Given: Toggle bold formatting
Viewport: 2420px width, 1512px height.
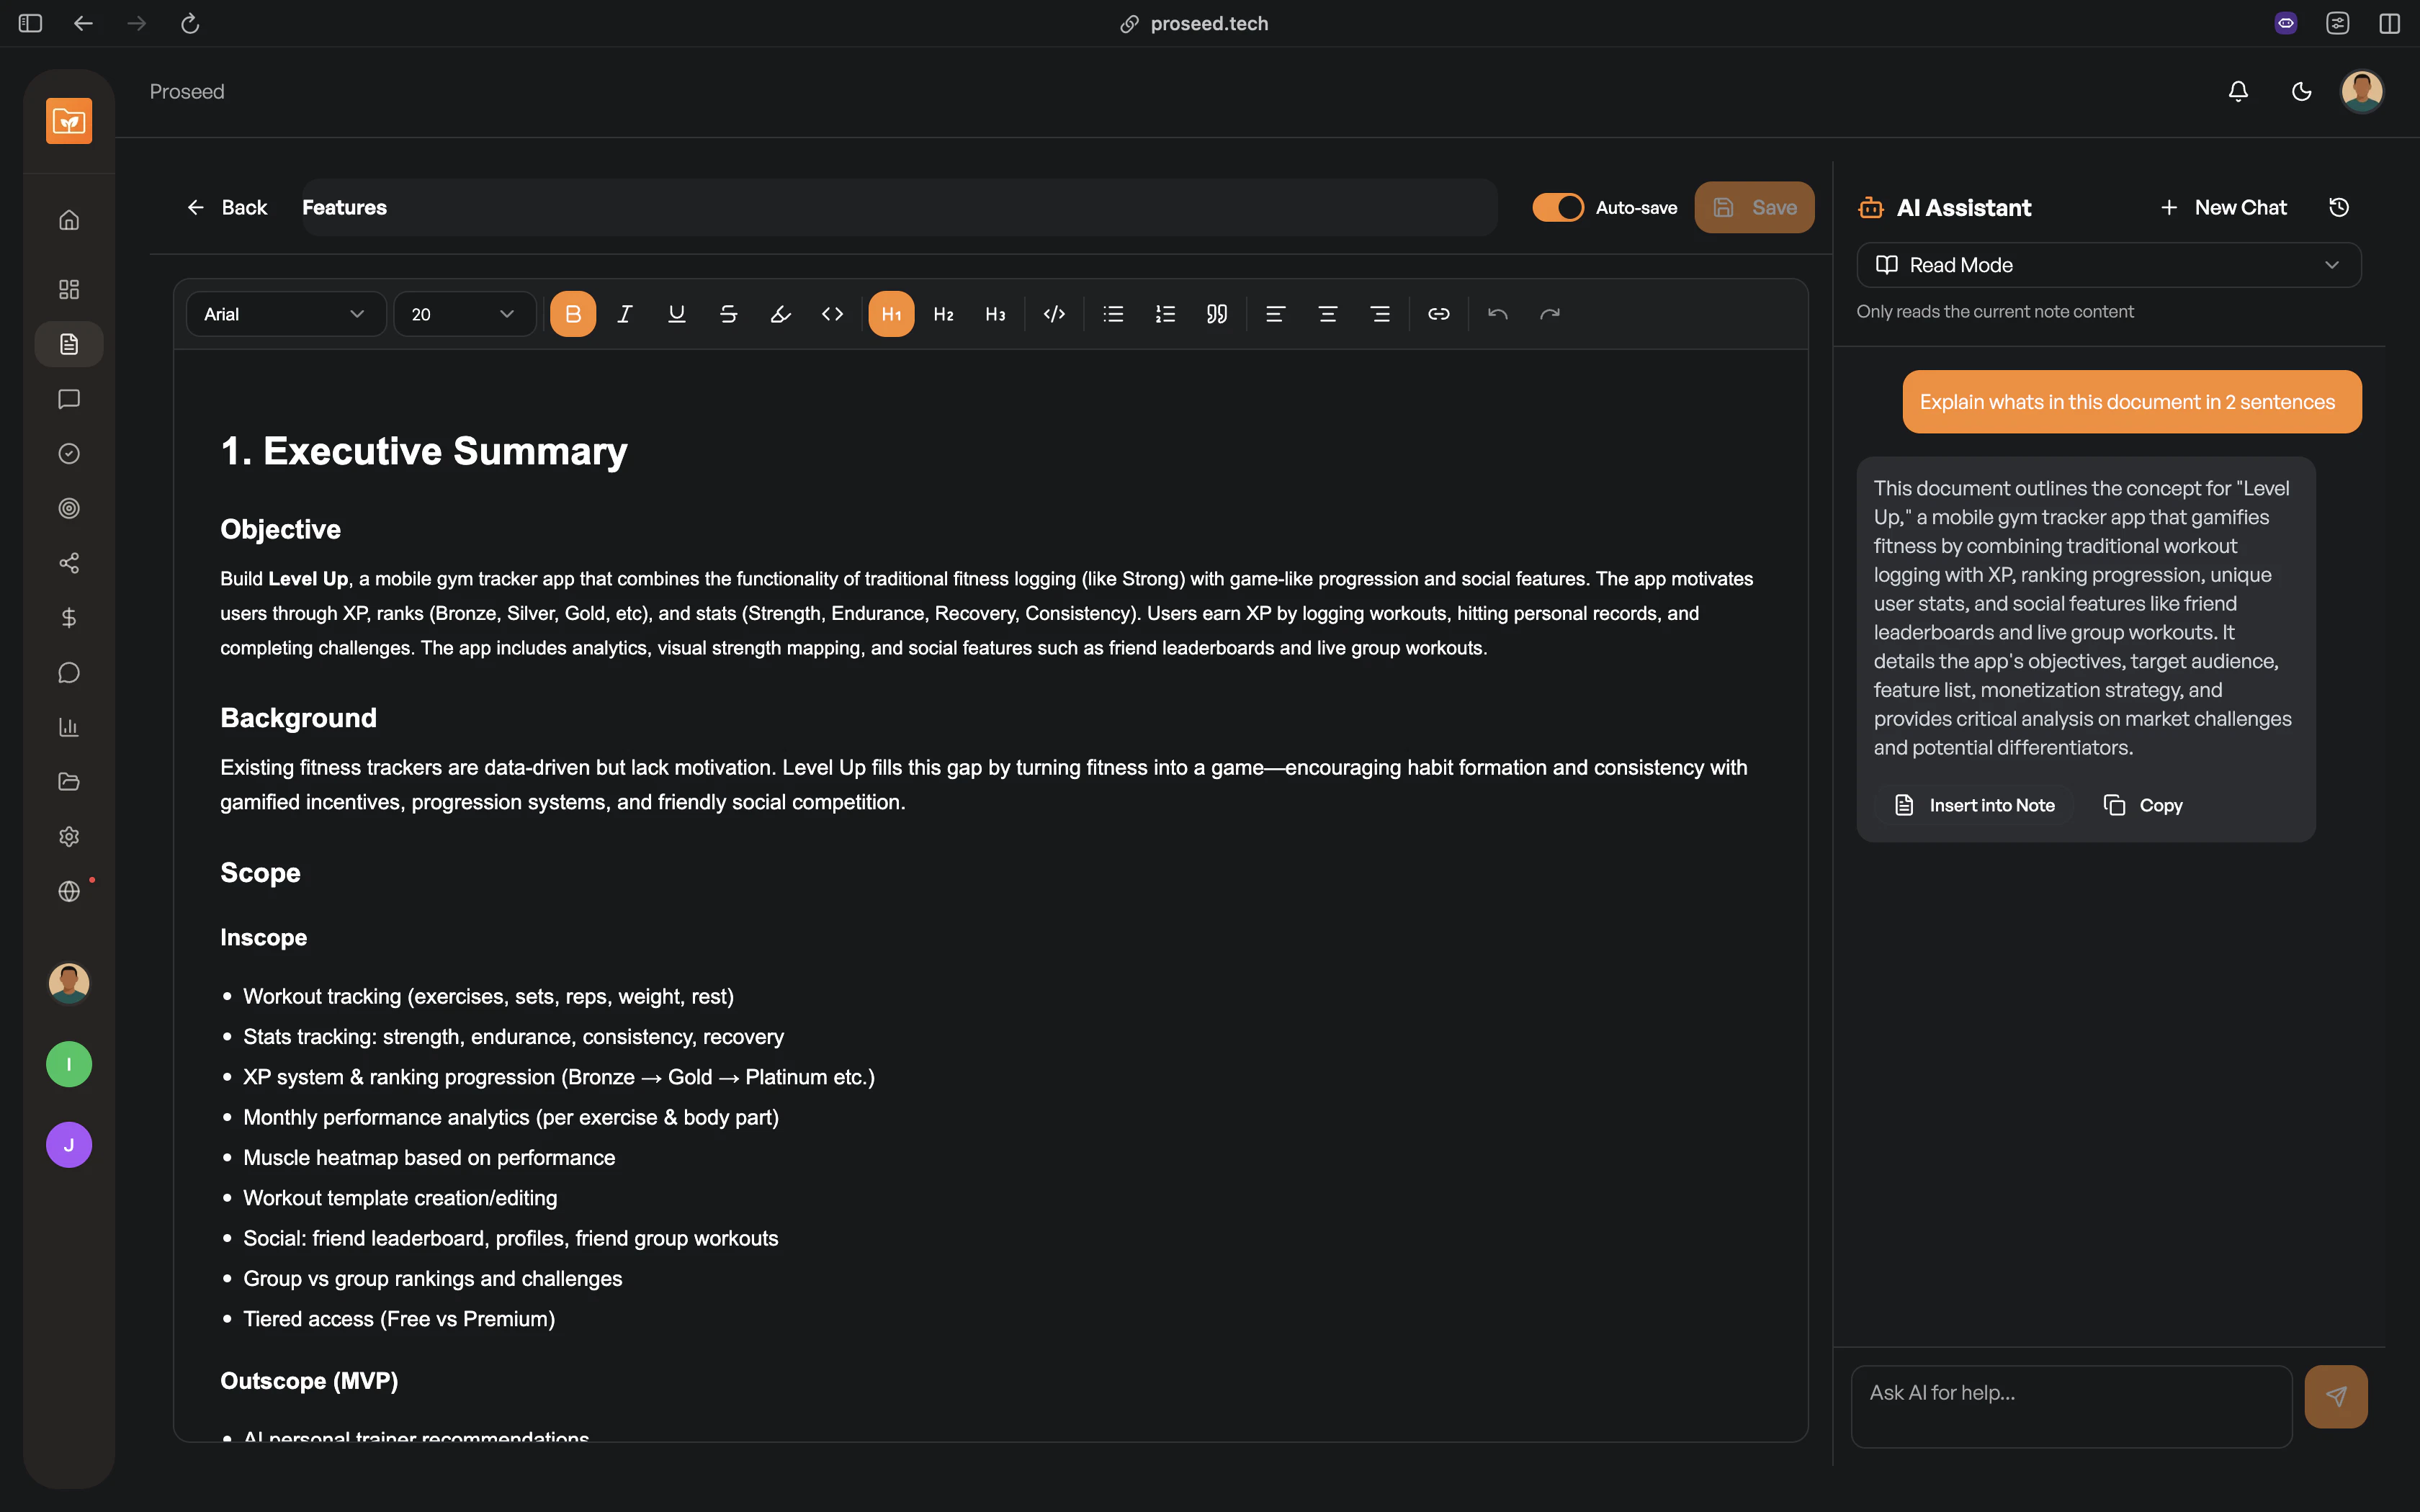Looking at the screenshot, I should [572, 313].
